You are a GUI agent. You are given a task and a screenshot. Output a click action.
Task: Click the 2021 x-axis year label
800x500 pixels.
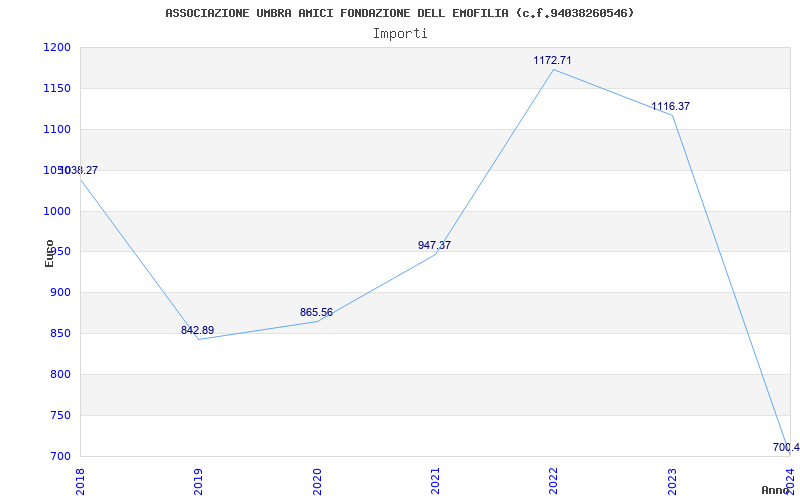(435, 481)
